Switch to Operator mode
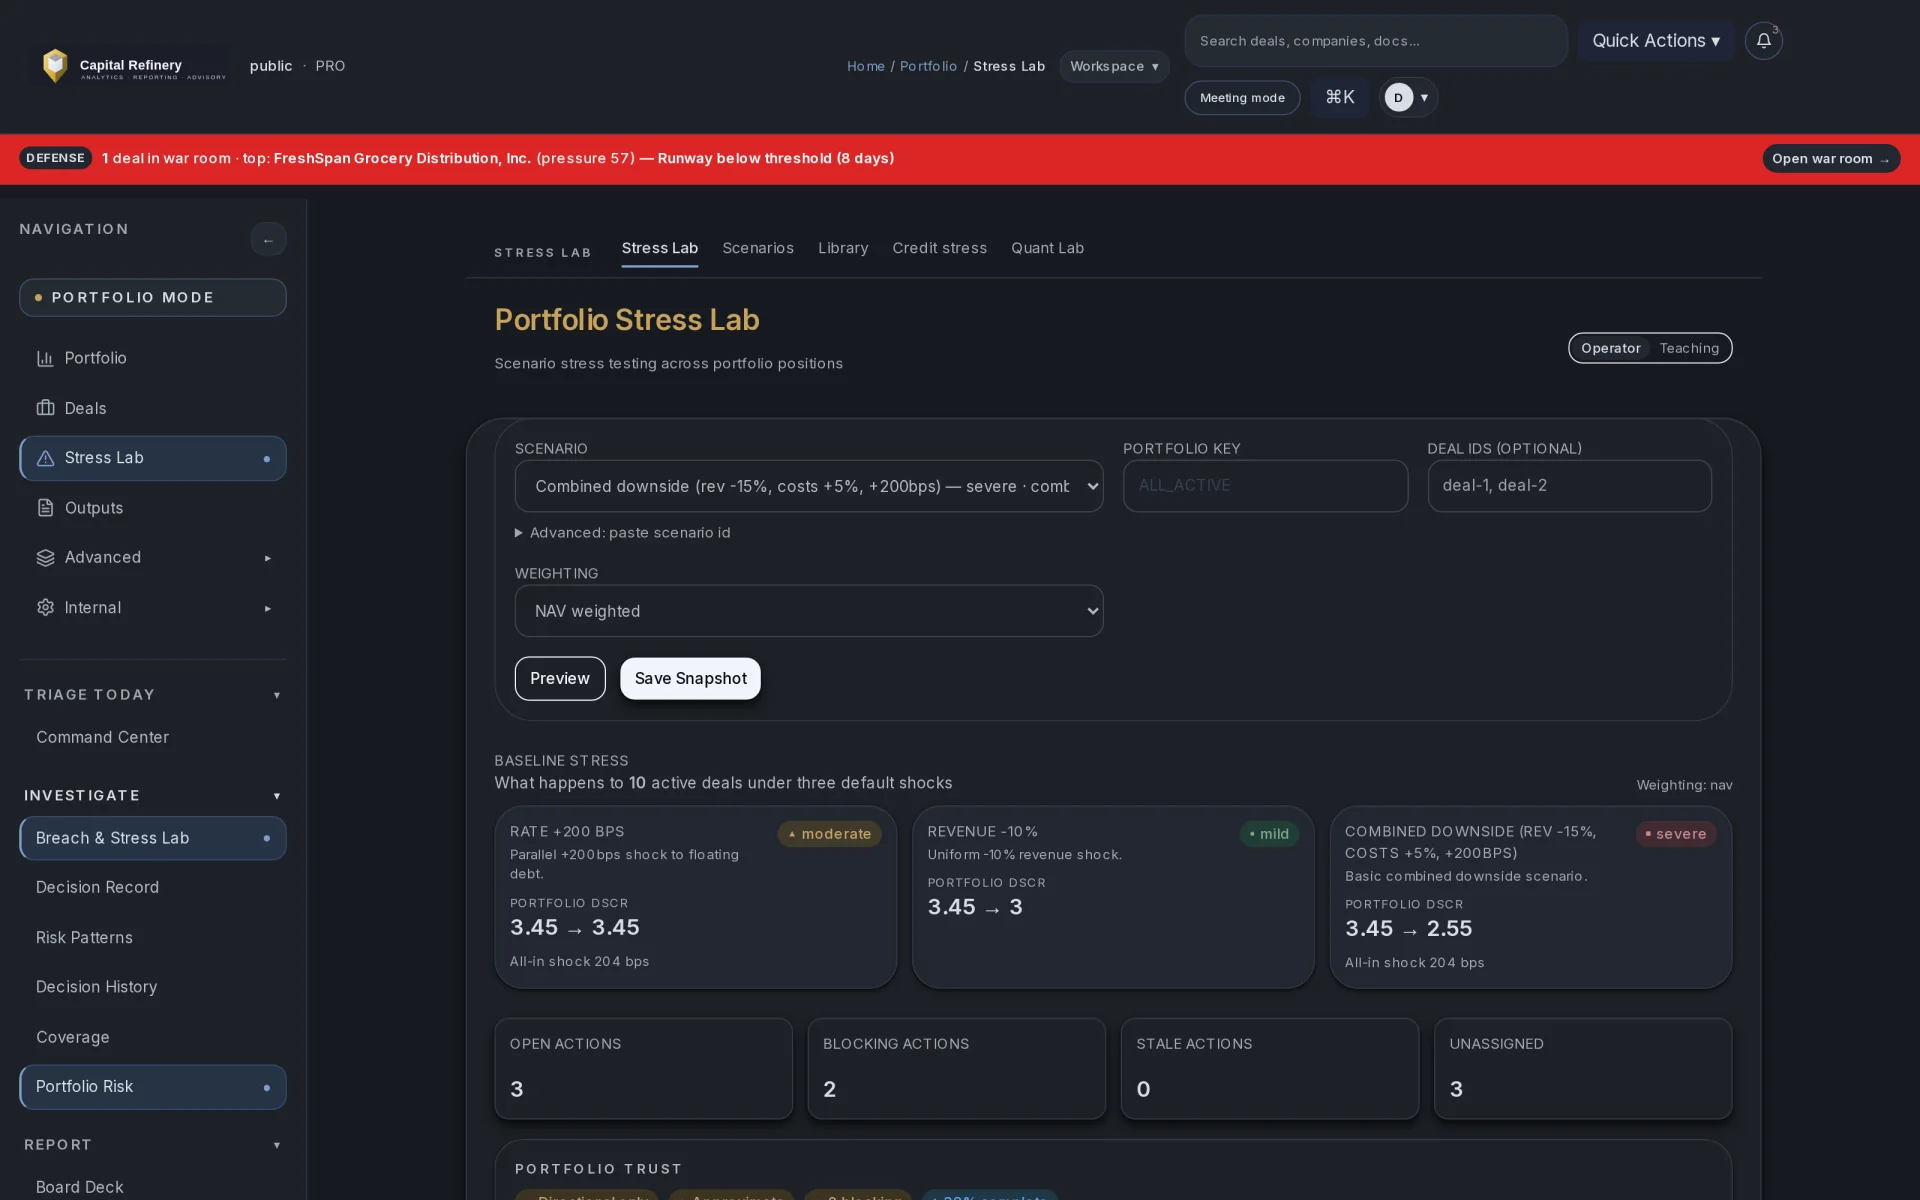This screenshot has width=1920, height=1200. 1610,348
